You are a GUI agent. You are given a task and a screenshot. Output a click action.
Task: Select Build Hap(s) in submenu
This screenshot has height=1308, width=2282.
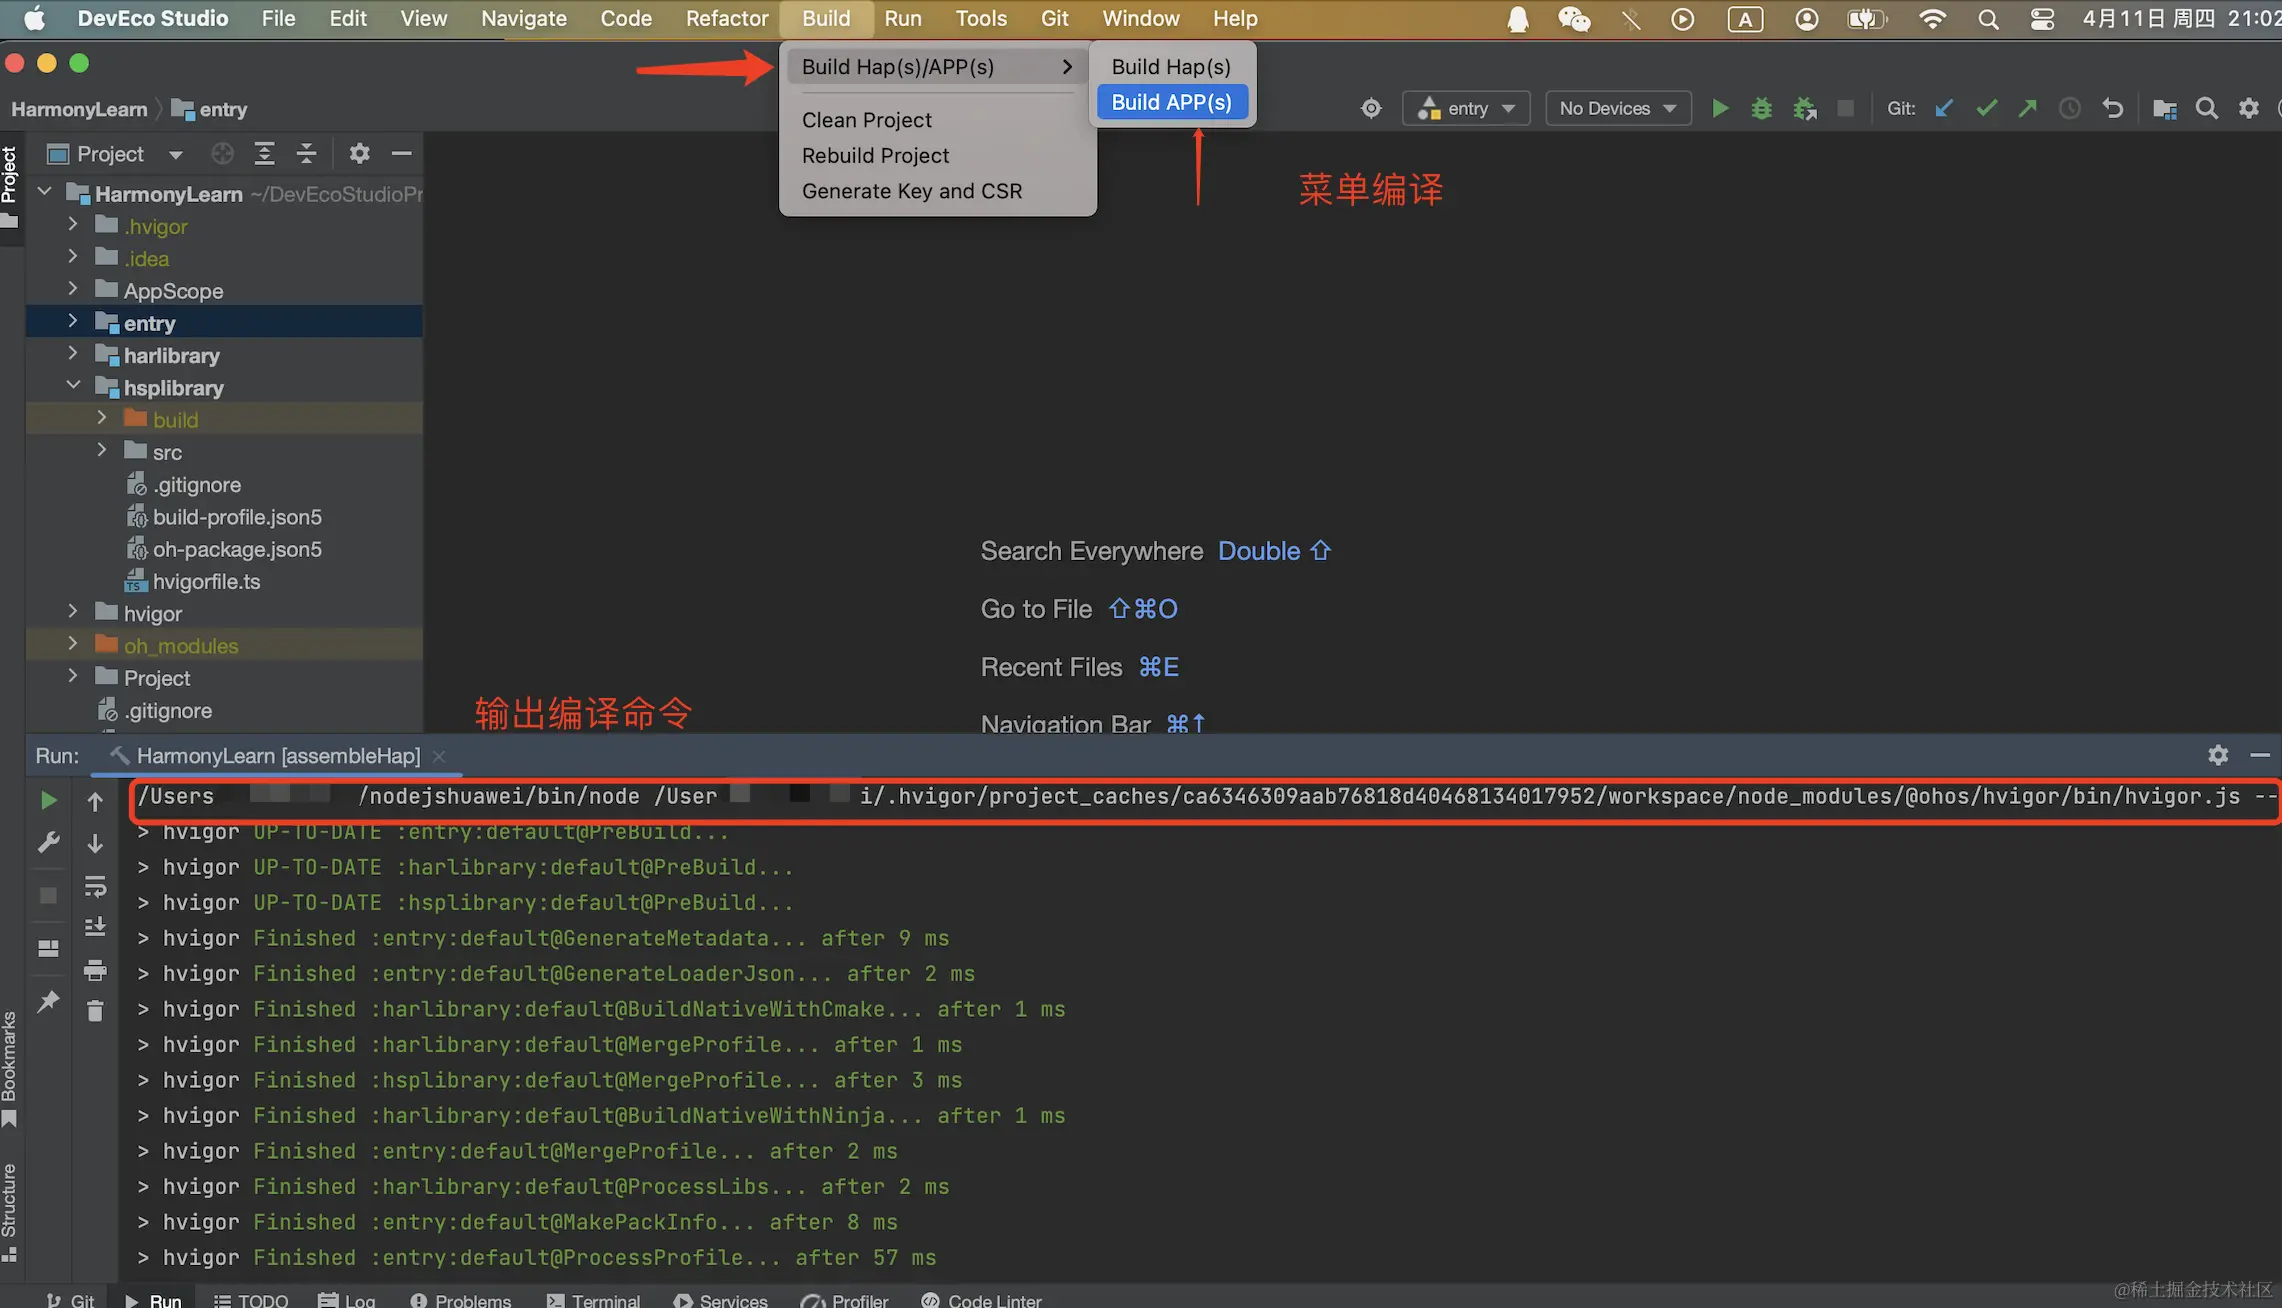[1171, 66]
